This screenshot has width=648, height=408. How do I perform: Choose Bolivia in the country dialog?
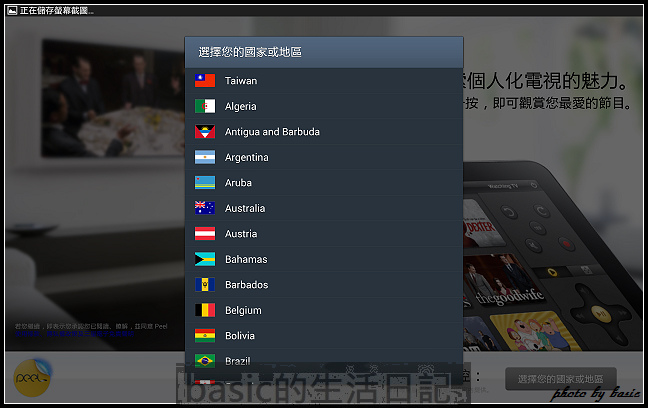tap(324, 336)
